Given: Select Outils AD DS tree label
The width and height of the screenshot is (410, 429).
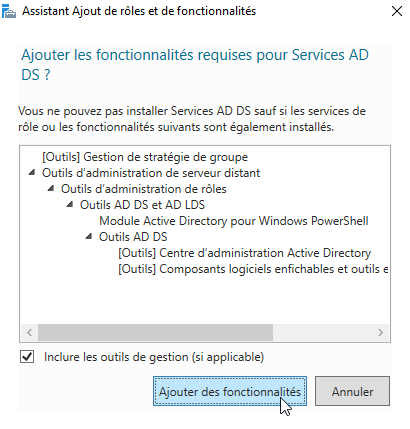Looking at the screenshot, I should point(133,237).
